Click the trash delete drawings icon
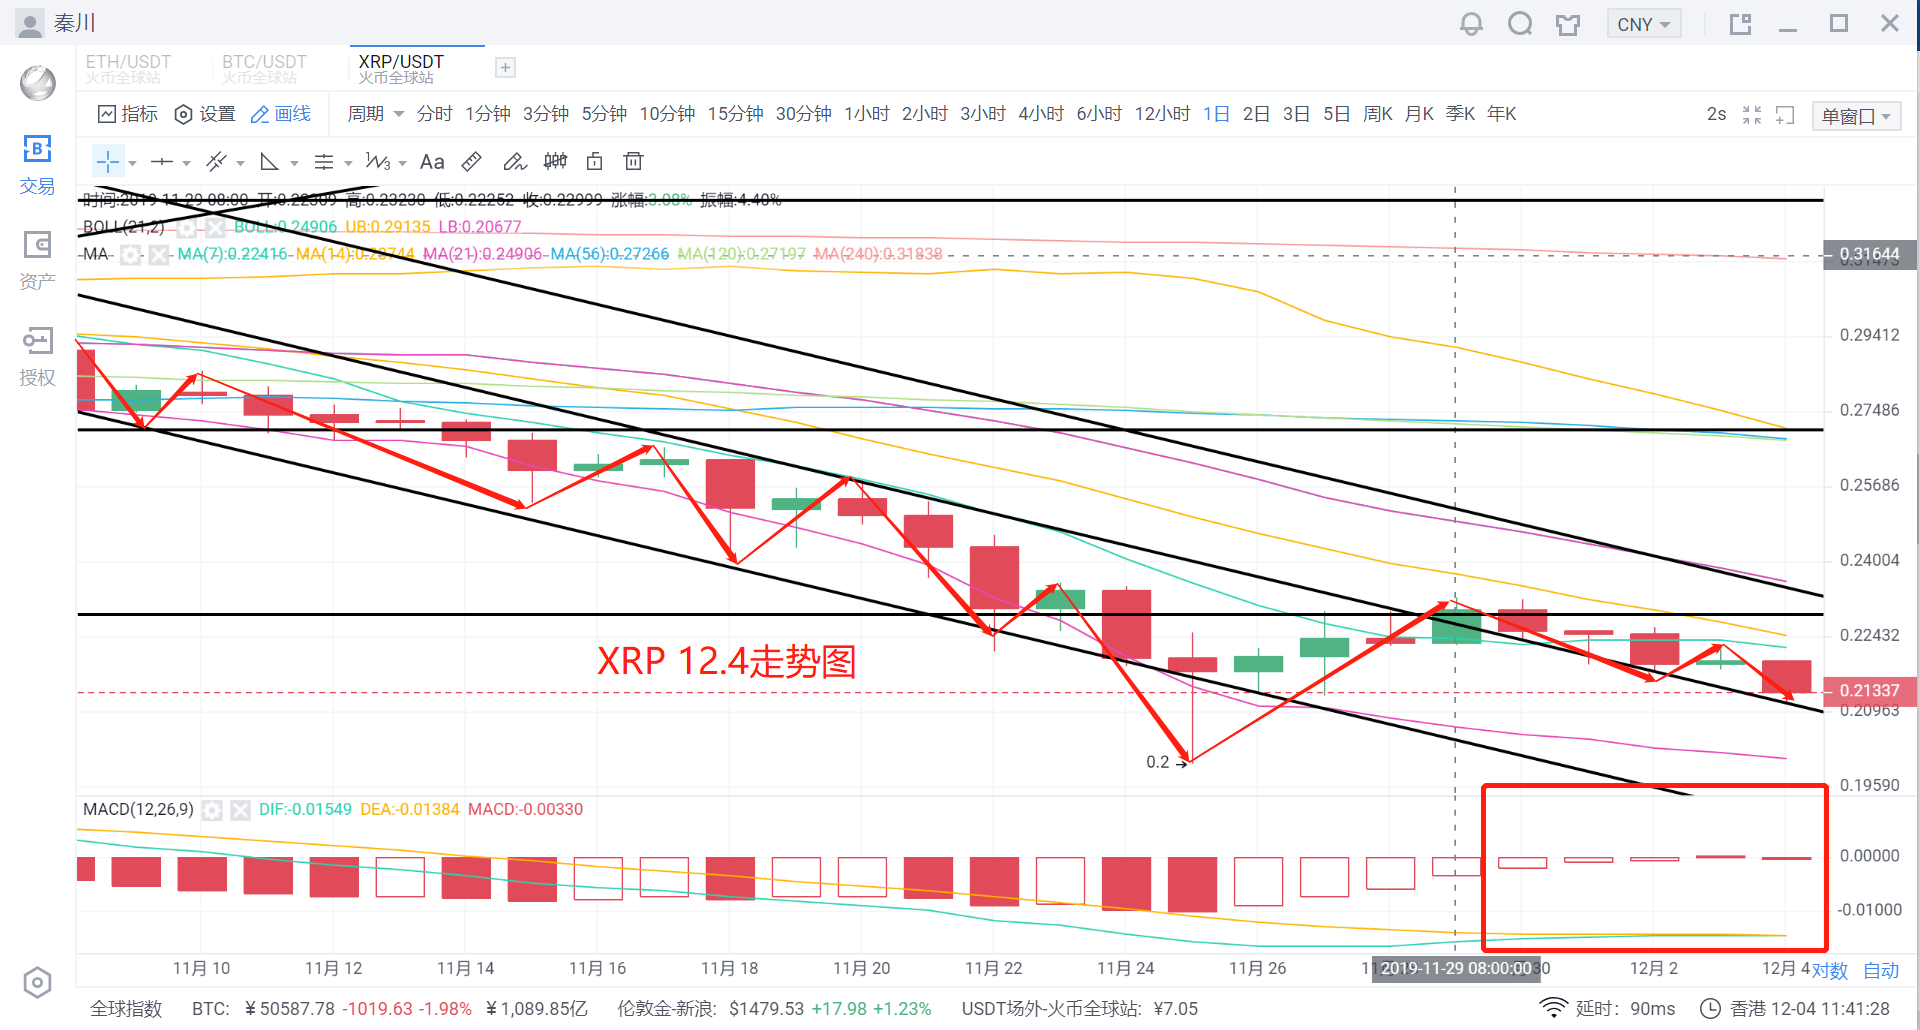 click(x=633, y=161)
